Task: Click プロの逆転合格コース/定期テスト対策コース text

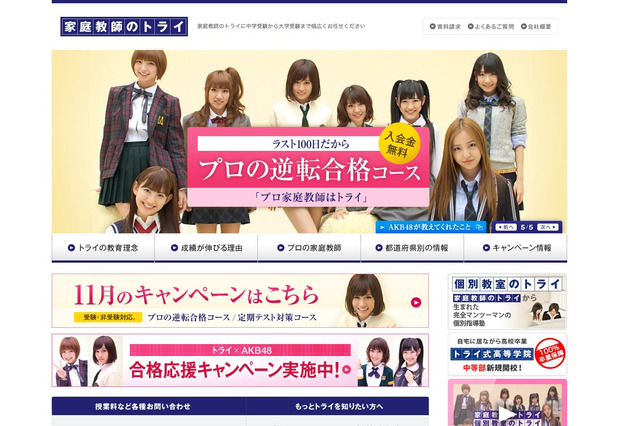Action: coord(232,317)
